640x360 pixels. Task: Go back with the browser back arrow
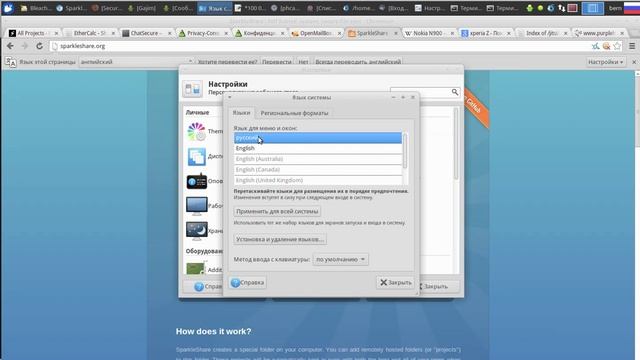11,46
